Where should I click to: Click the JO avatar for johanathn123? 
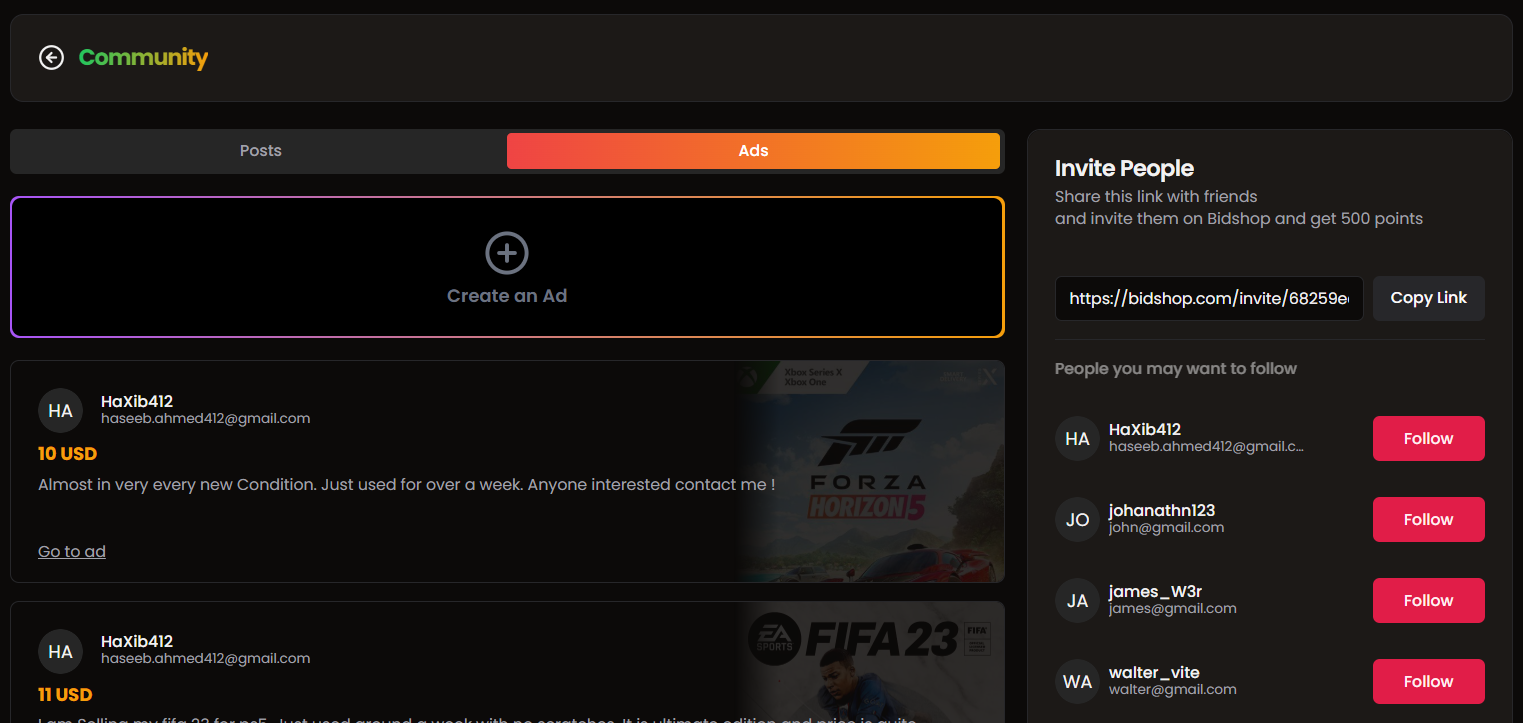point(1077,520)
